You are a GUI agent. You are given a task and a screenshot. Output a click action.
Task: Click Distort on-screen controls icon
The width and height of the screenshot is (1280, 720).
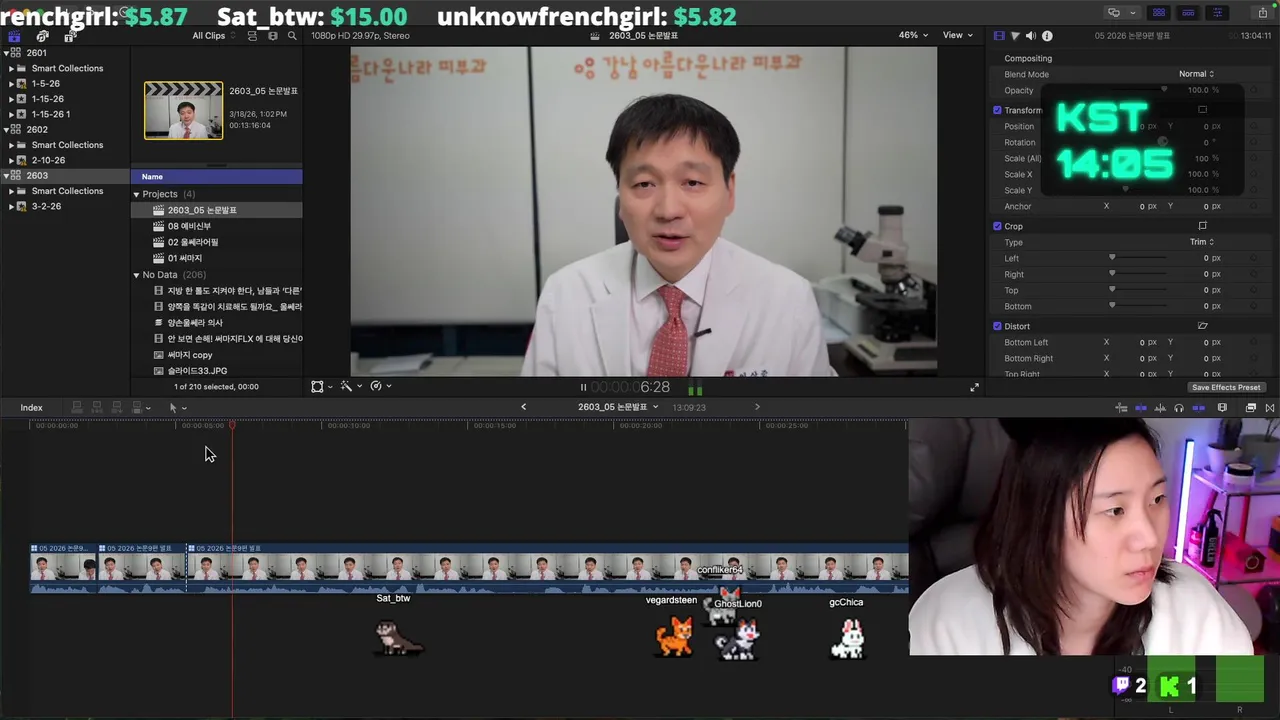[1202, 326]
